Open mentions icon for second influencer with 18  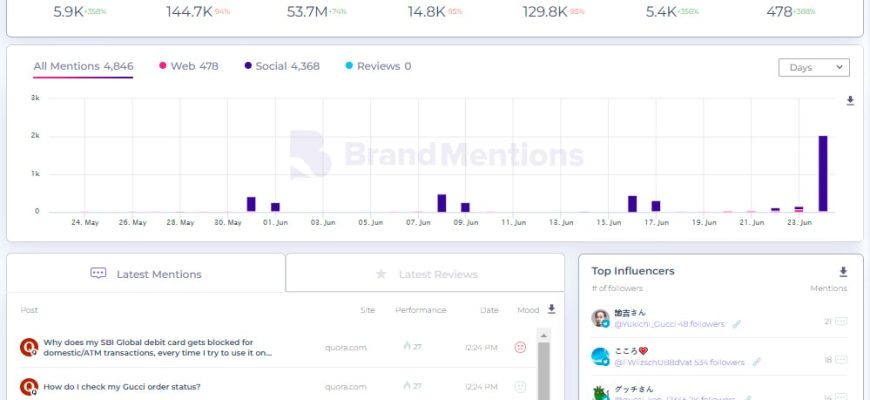coord(841,360)
